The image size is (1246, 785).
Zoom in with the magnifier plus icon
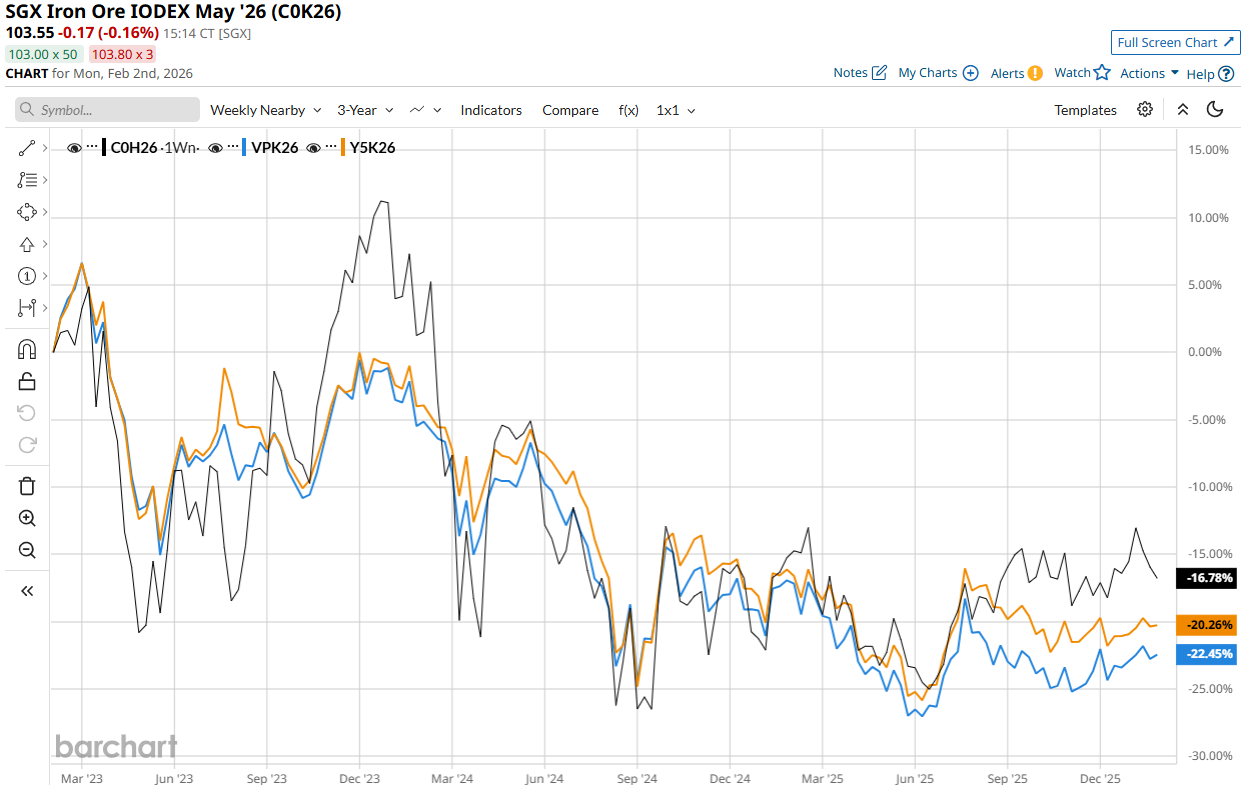[x=27, y=518]
